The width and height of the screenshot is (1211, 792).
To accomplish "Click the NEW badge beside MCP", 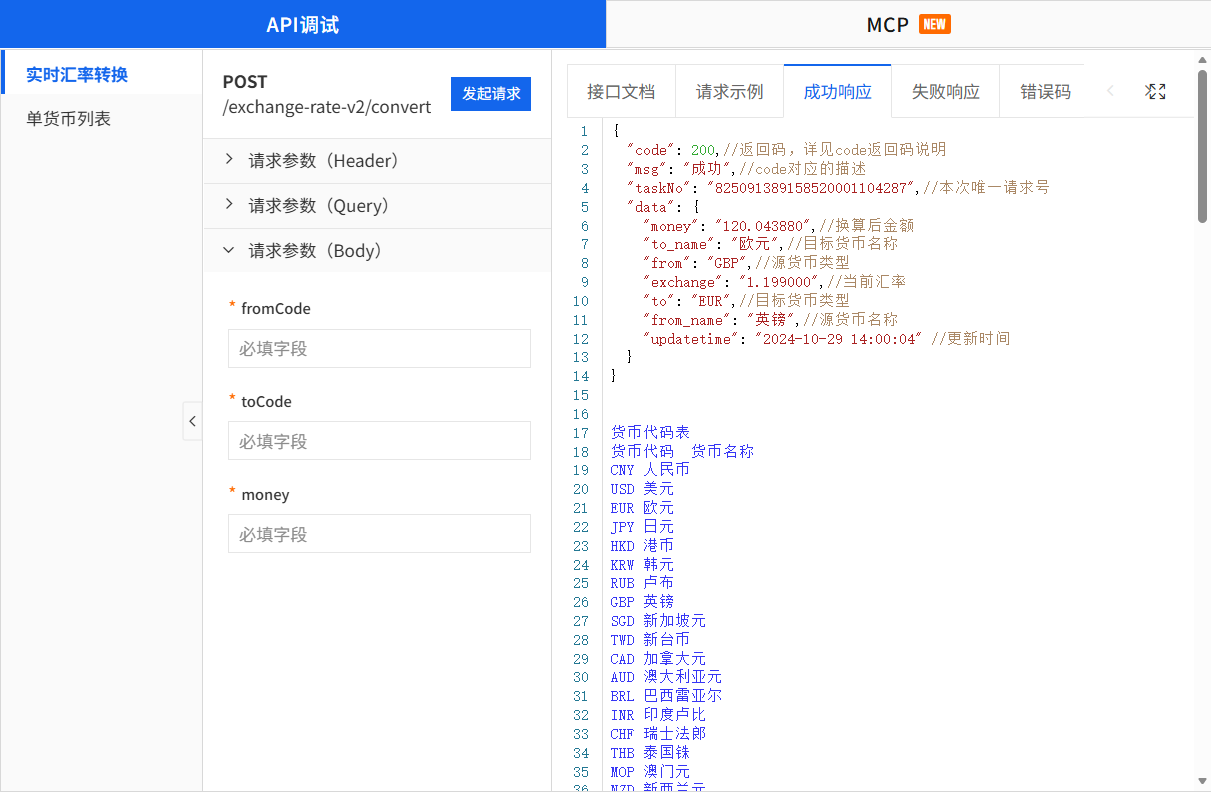I will (x=934, y=25).
